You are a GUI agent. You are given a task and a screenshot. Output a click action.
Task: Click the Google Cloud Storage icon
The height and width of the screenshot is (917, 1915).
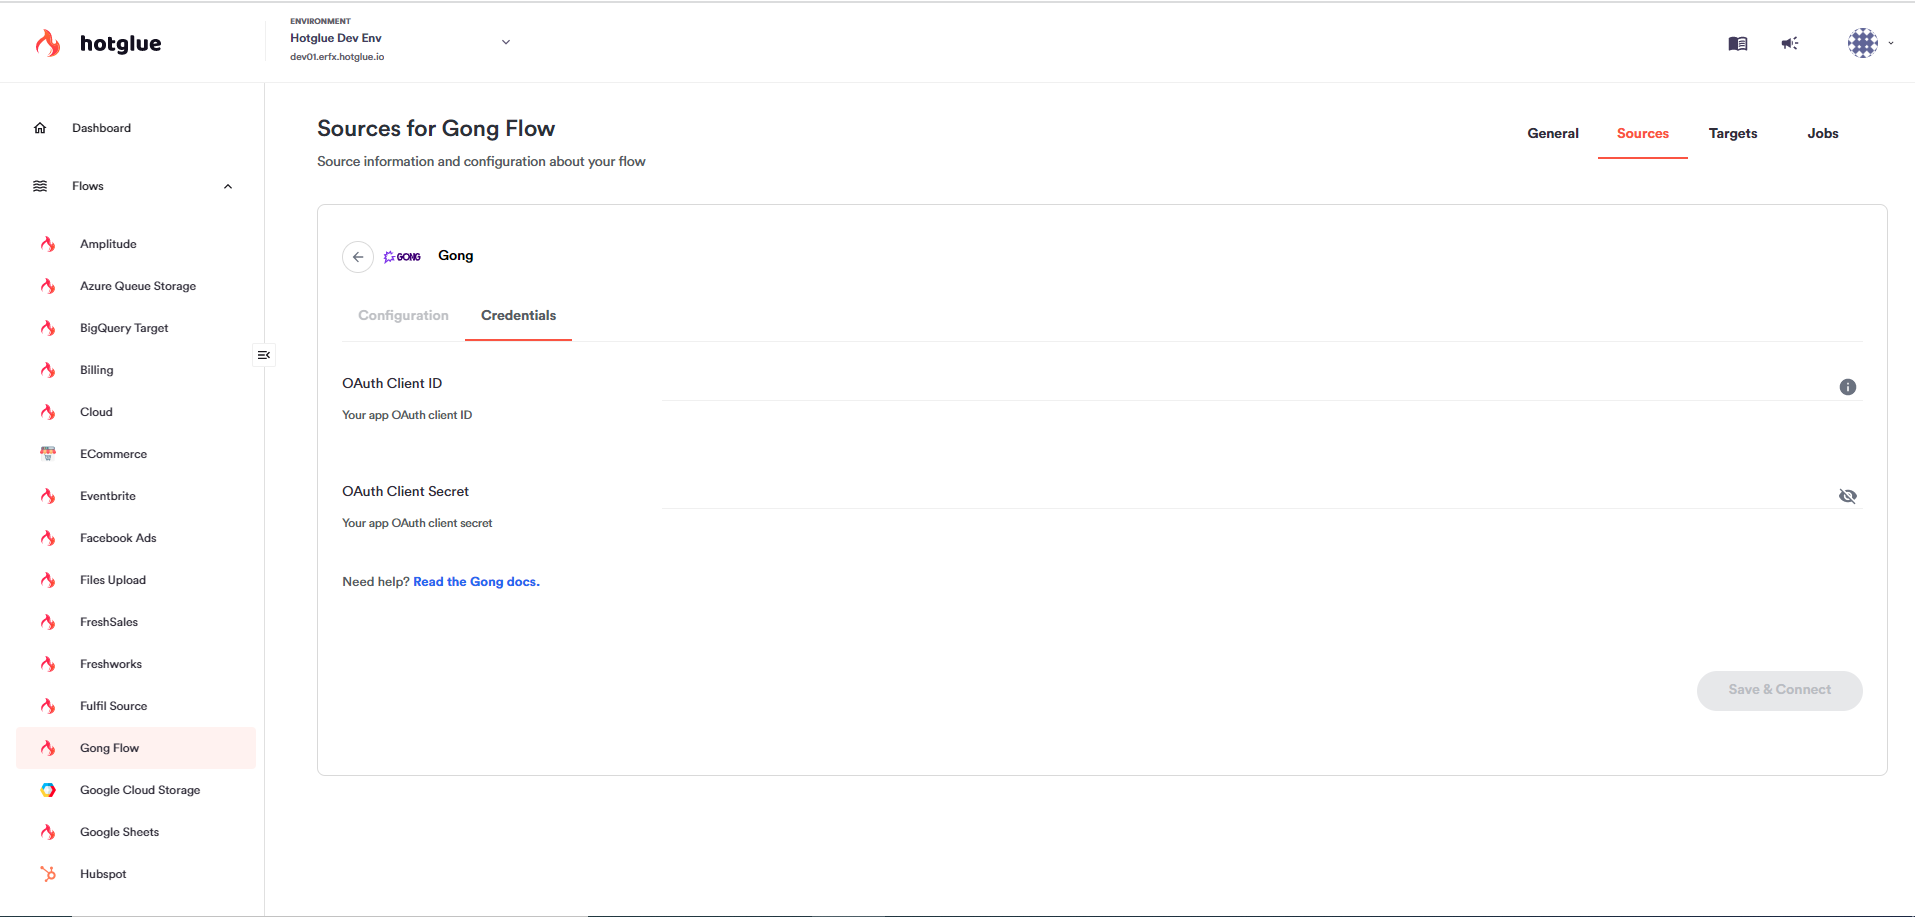tap(48, 790)
